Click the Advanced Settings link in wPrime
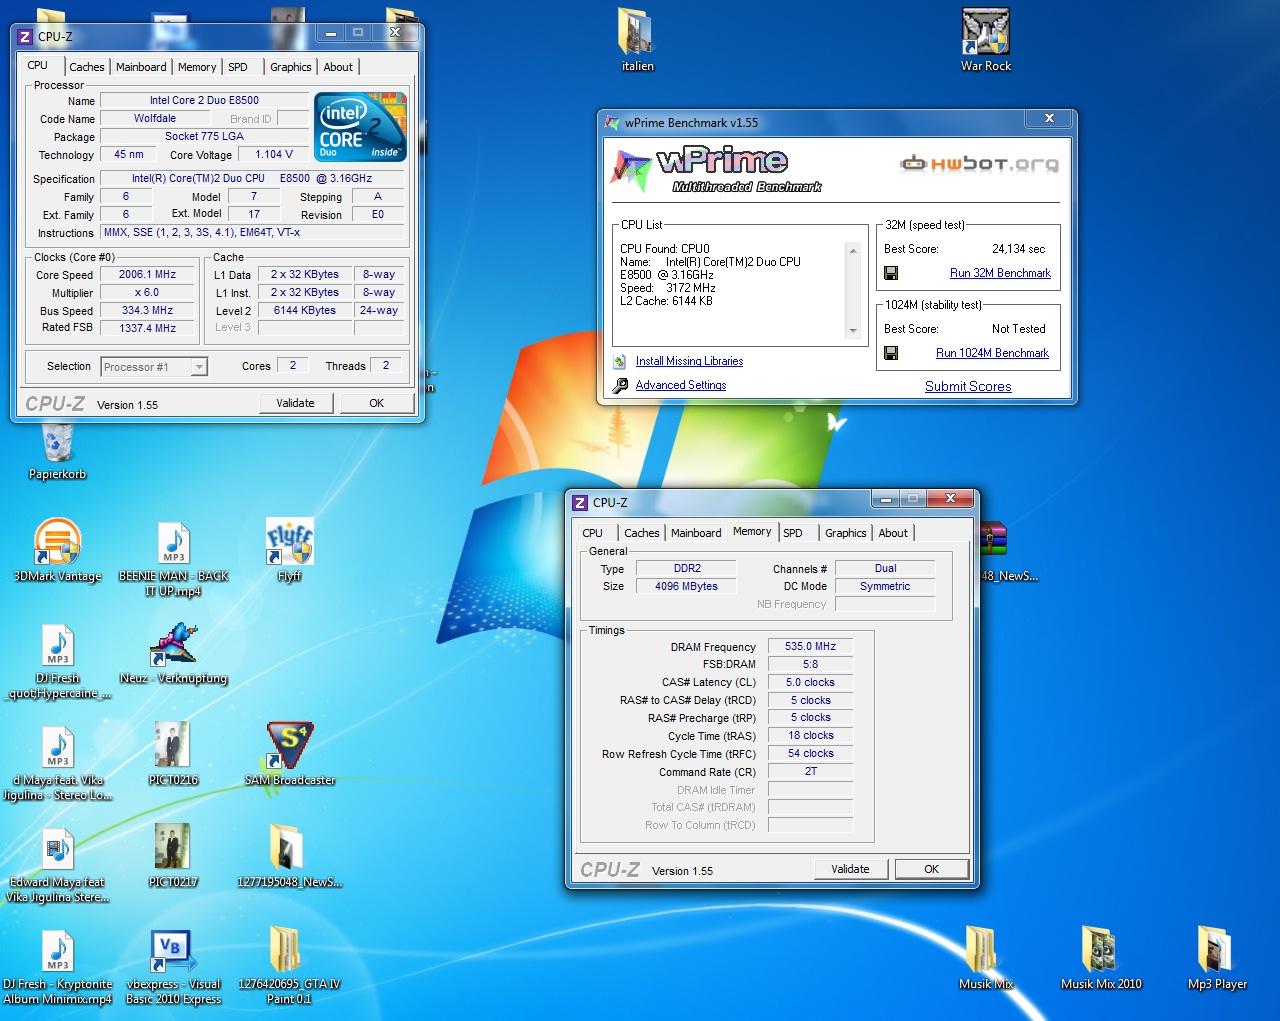 [x=681, y=385]
